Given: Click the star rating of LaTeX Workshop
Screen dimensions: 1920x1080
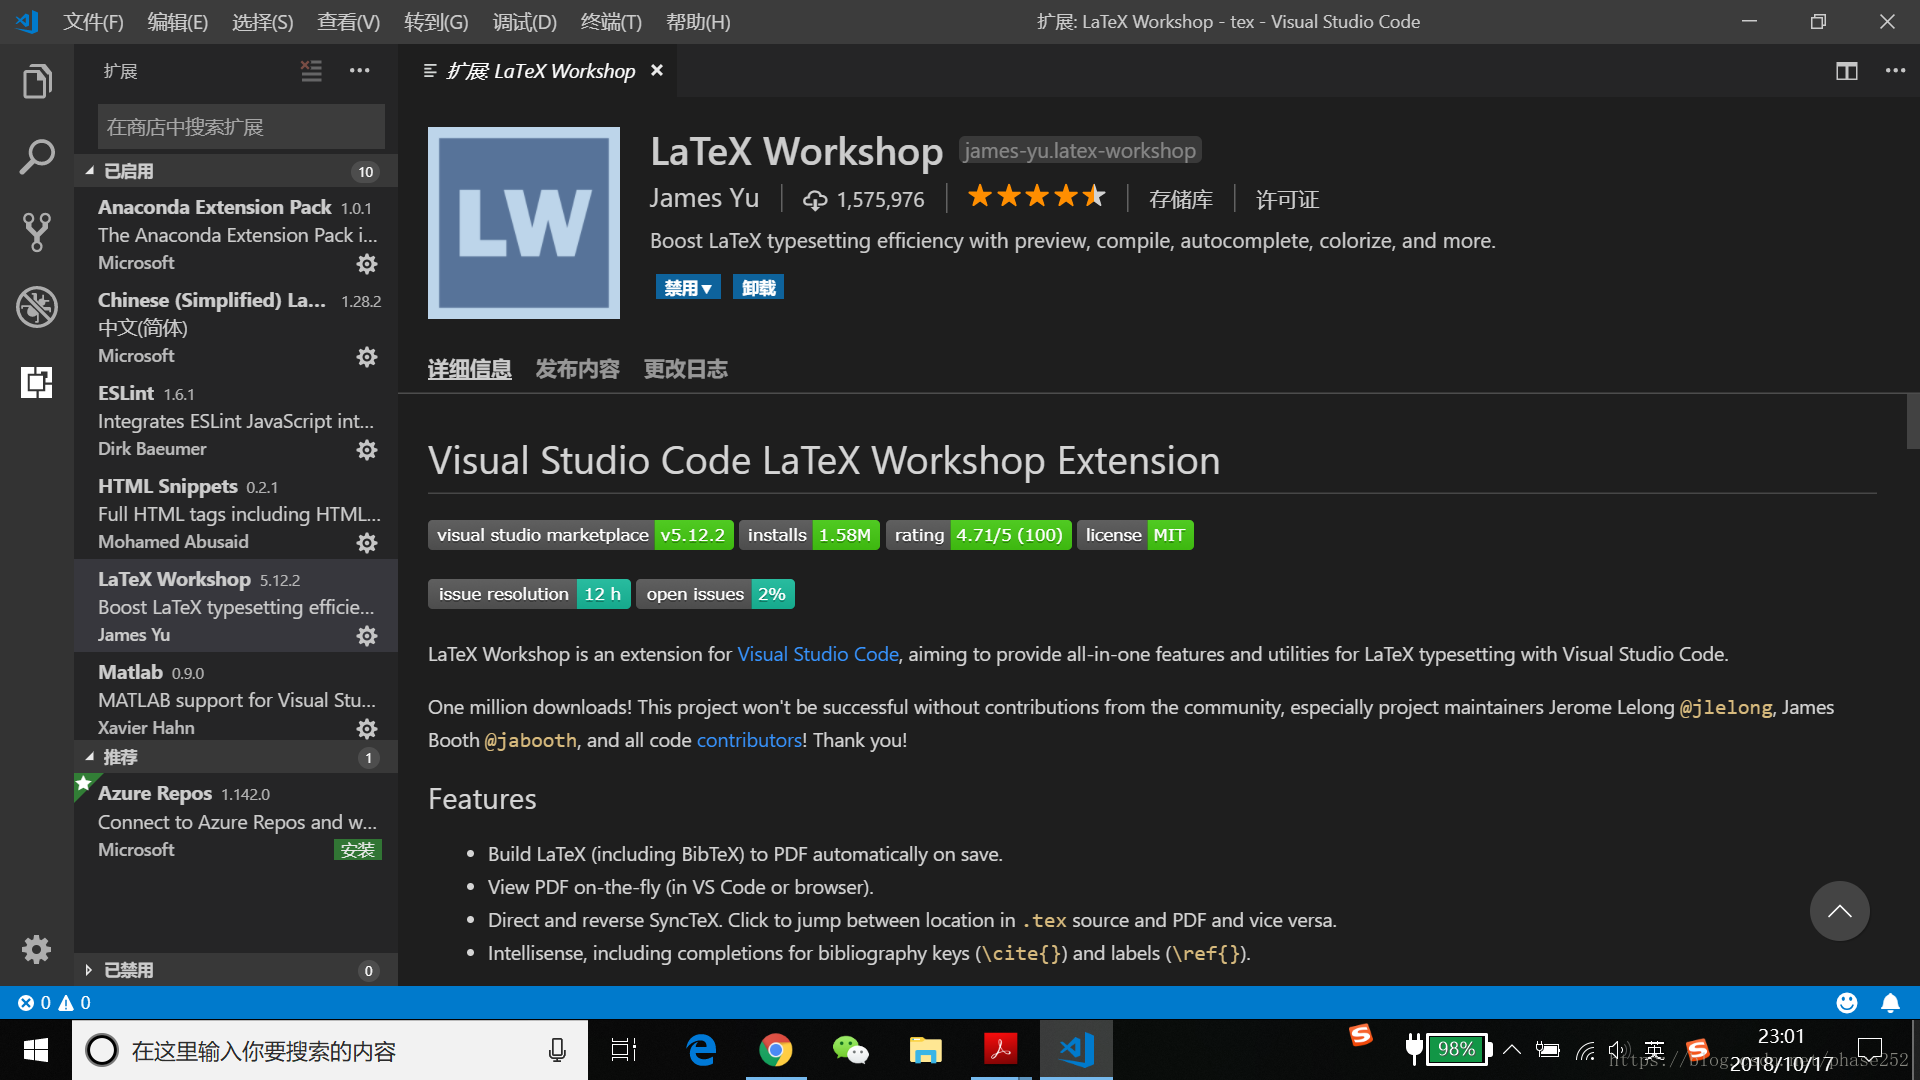Looking at the screenshot, I should 1037,197.
